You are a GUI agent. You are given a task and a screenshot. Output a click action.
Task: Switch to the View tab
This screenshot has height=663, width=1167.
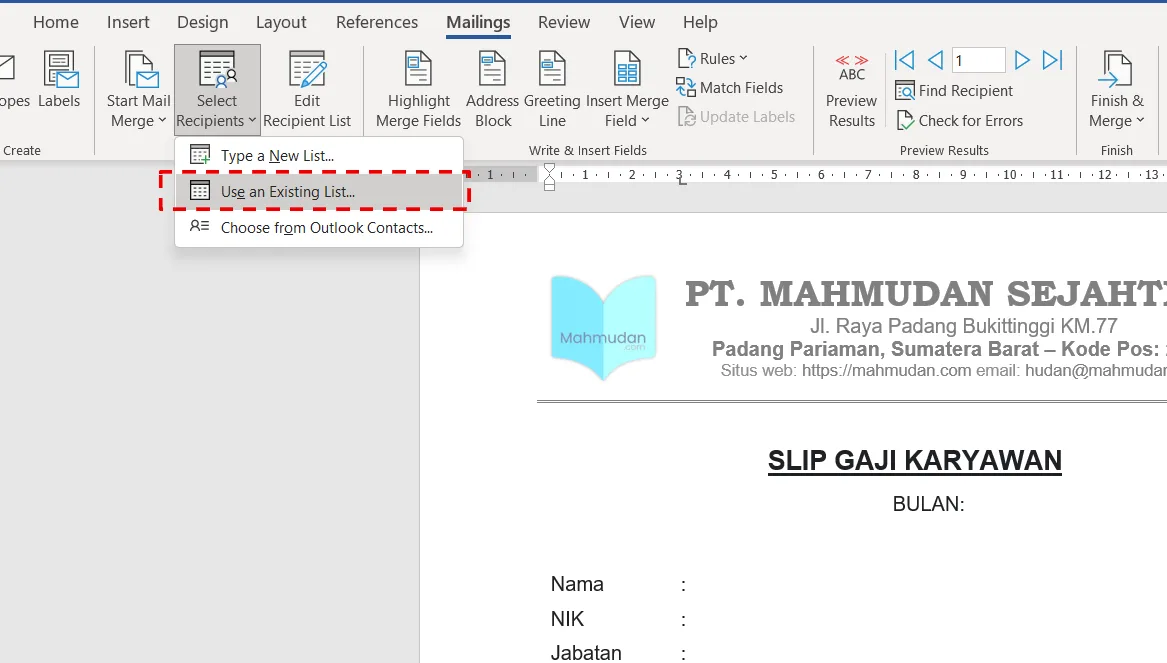coord(637,22)
